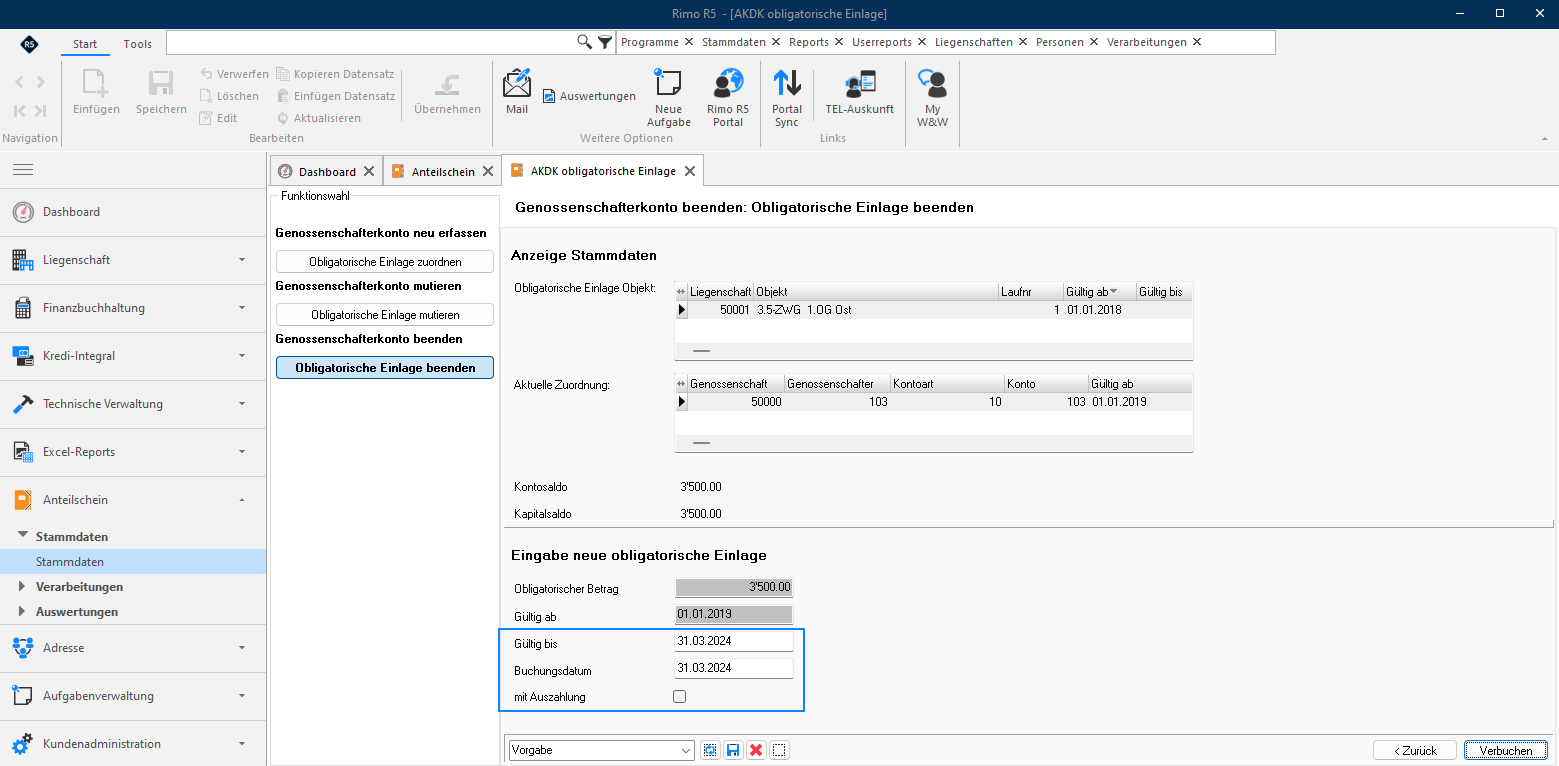Click Obligatorische Einlage zuordnen button
Viewport: 1559px width, 766px height.
pos(385,262)
